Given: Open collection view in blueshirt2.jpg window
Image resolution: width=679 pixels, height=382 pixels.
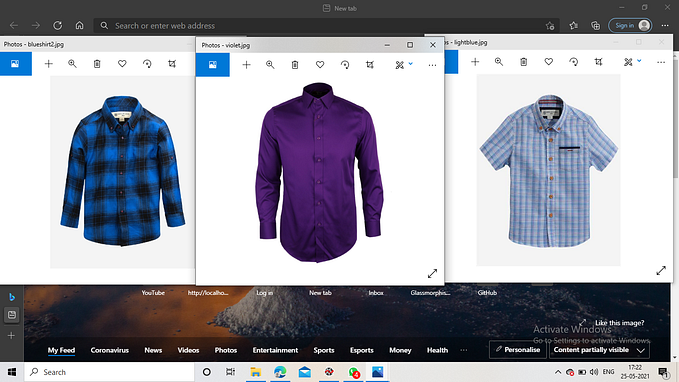Looking at the screenshot, I should 15,64.
